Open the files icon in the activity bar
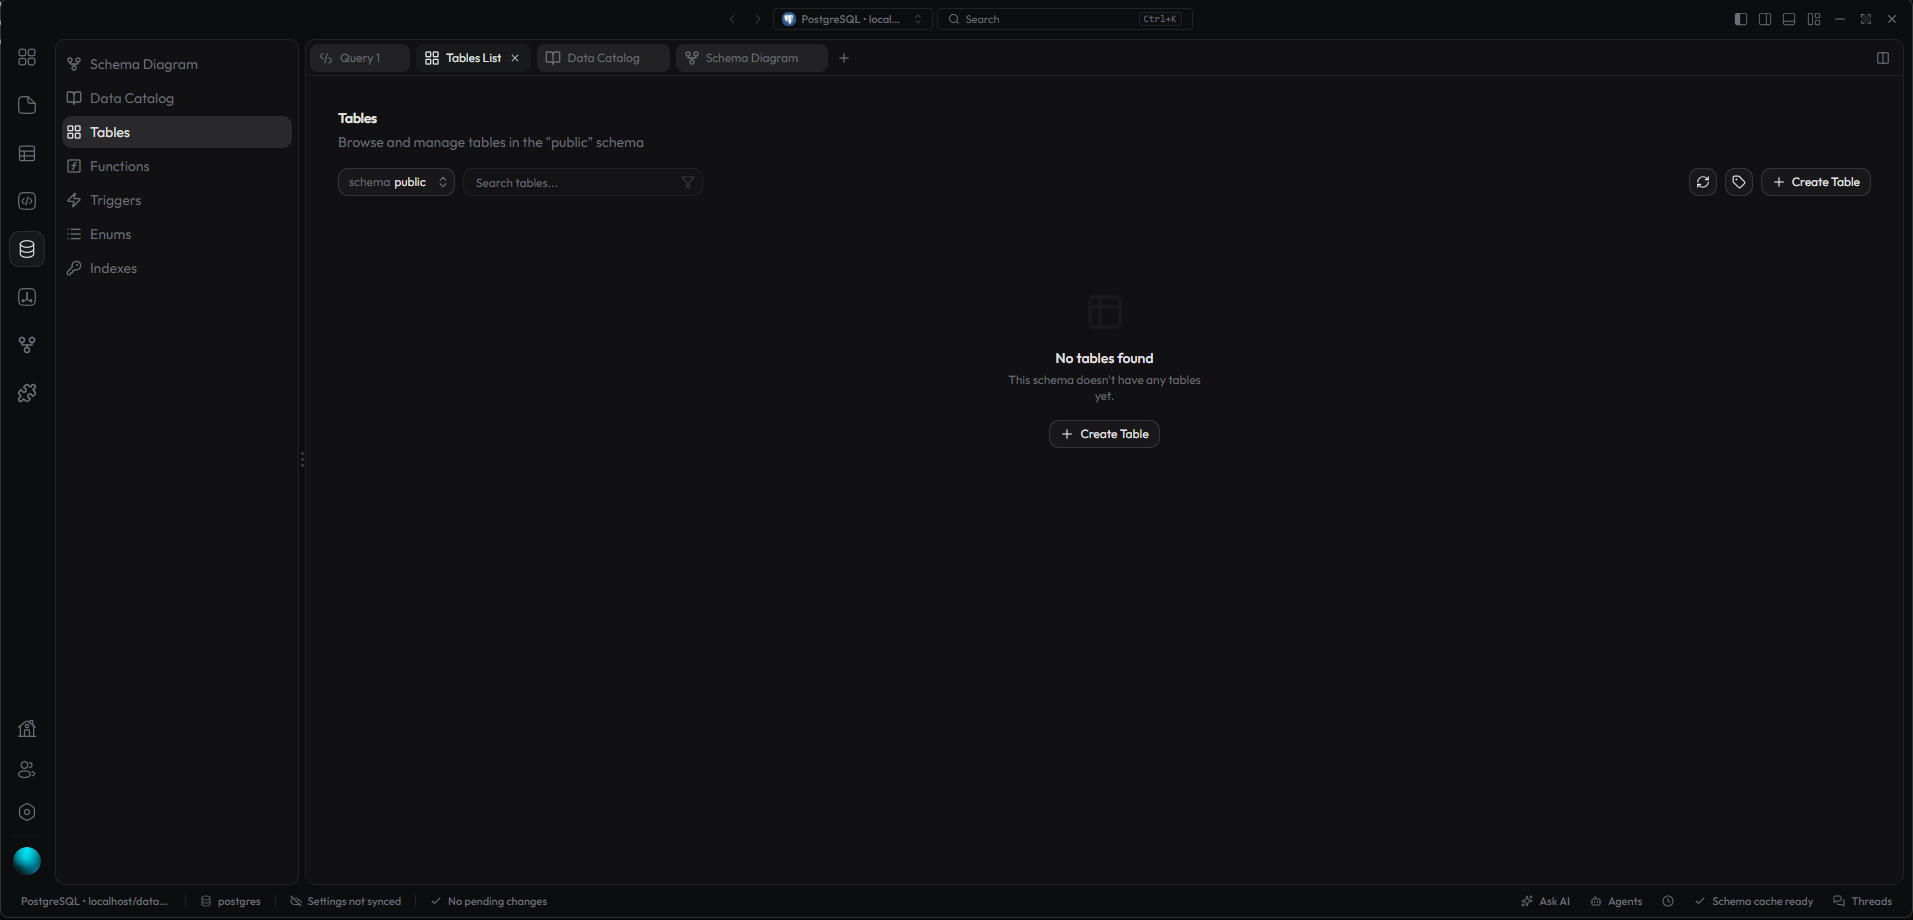 pyautogui.click(x=27, y=105)
